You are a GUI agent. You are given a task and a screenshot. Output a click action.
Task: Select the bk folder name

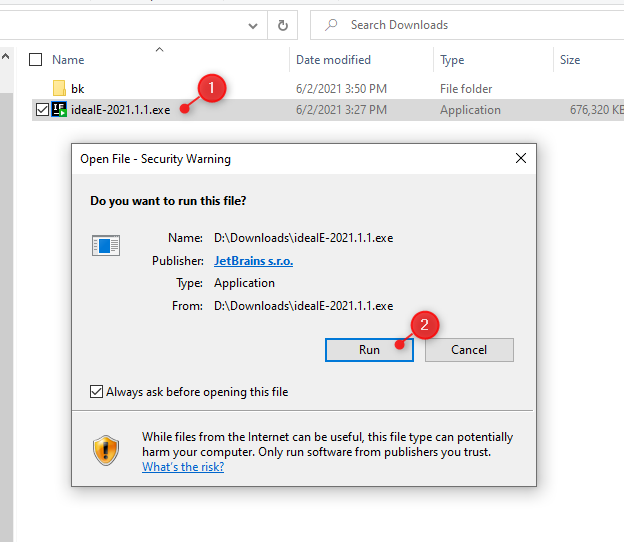click(78, 89)
